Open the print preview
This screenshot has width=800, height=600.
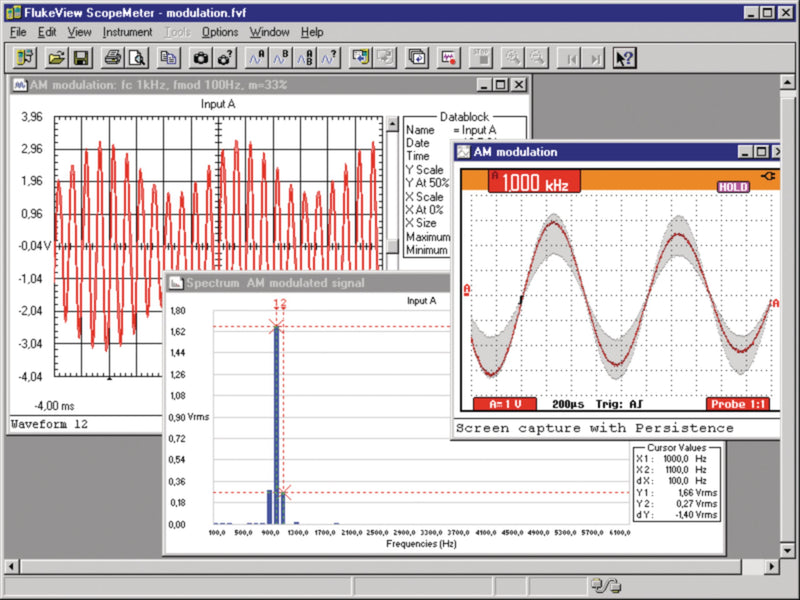pyautogui.click(x=138, y=57)
